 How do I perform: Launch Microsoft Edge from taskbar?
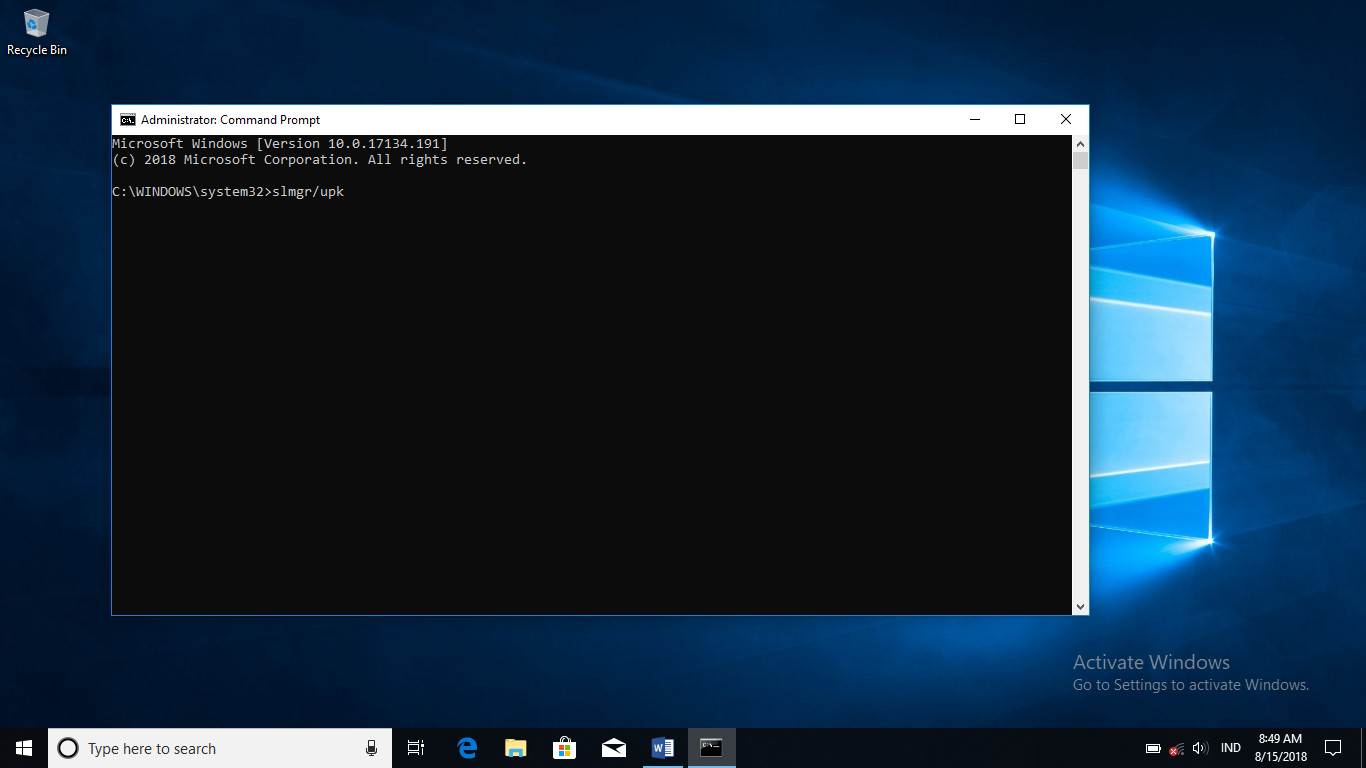[x=467, y=748]
